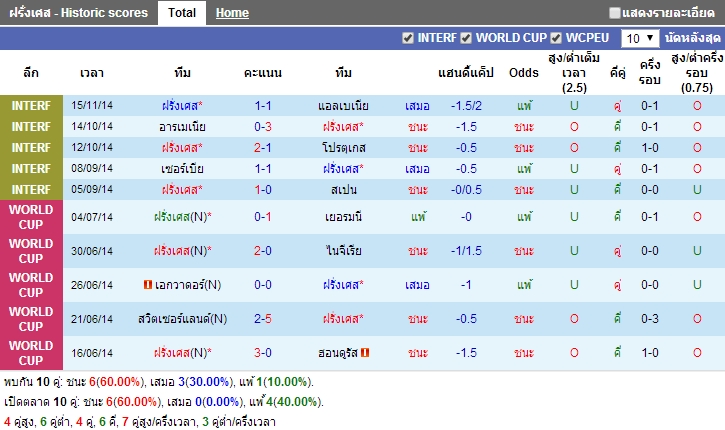Viewport: 725px width, 430px height.
Task: Click the Odds column header
Action: (524, 73)
